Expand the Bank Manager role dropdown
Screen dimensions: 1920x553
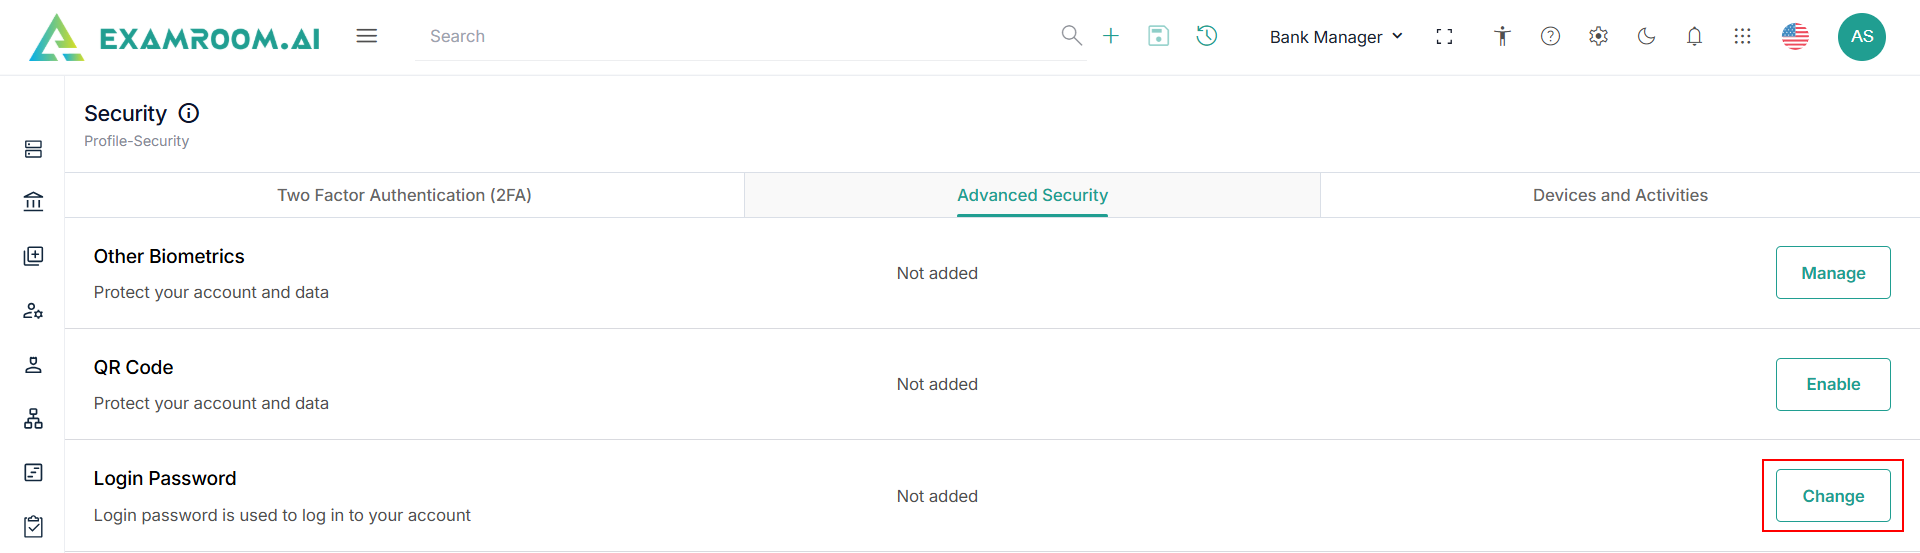[1336, 37]
